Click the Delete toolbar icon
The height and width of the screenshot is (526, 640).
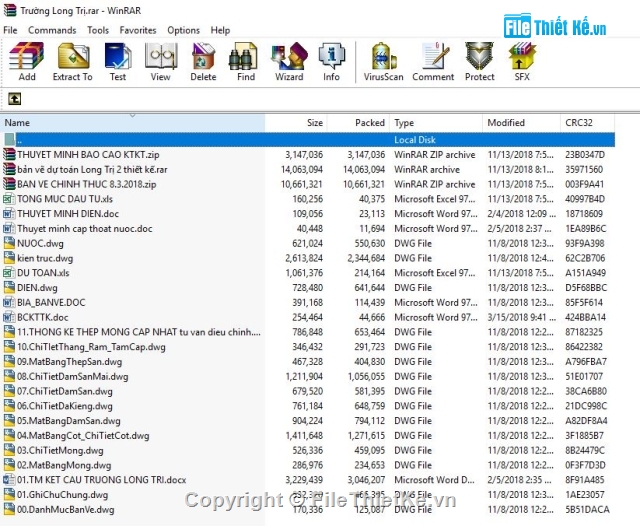tap(203, 62)
